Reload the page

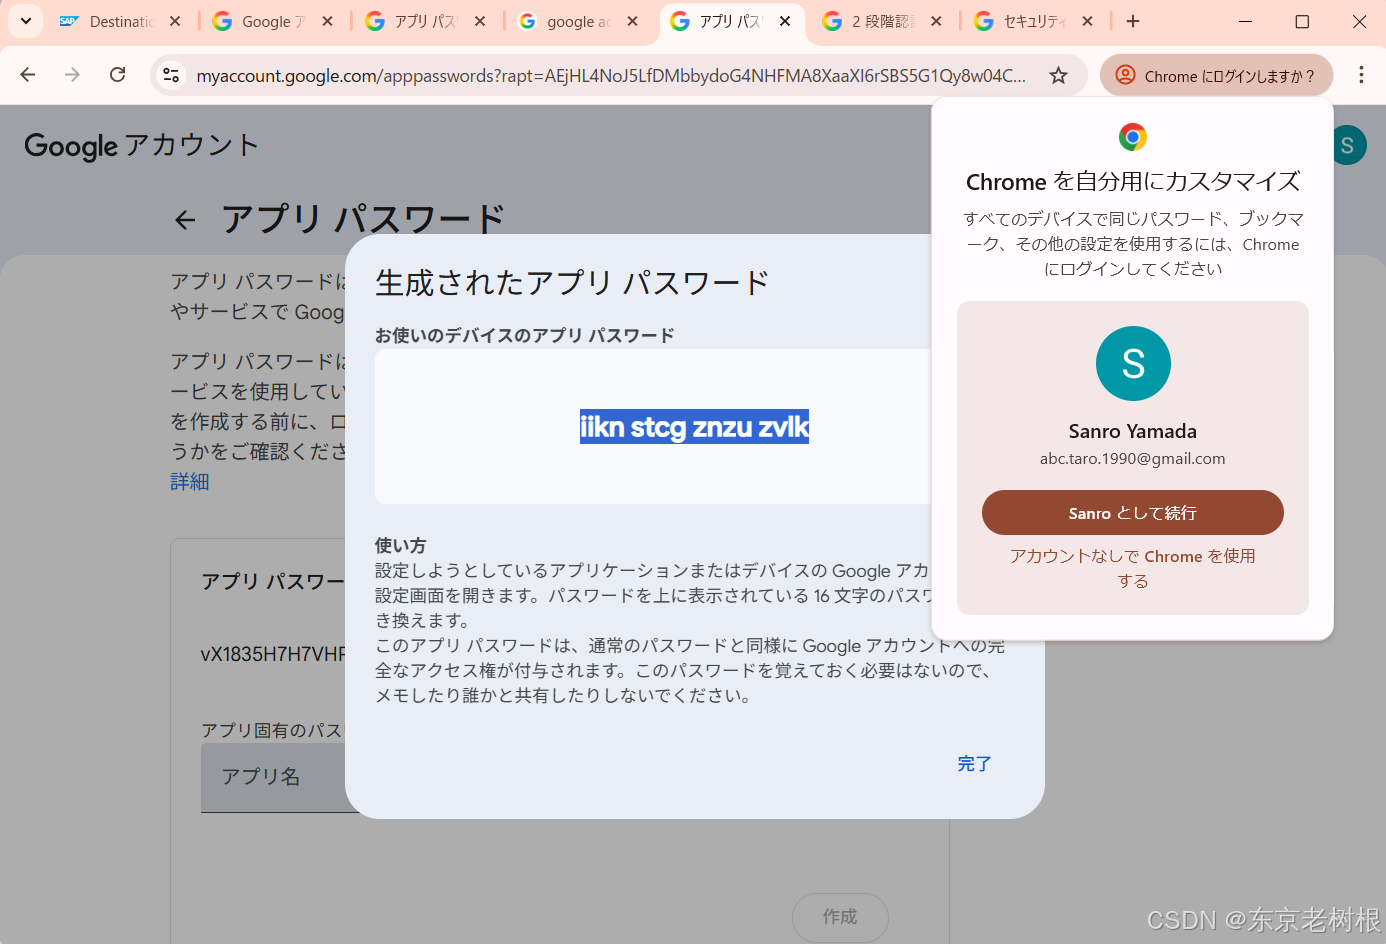coord(118,75)
